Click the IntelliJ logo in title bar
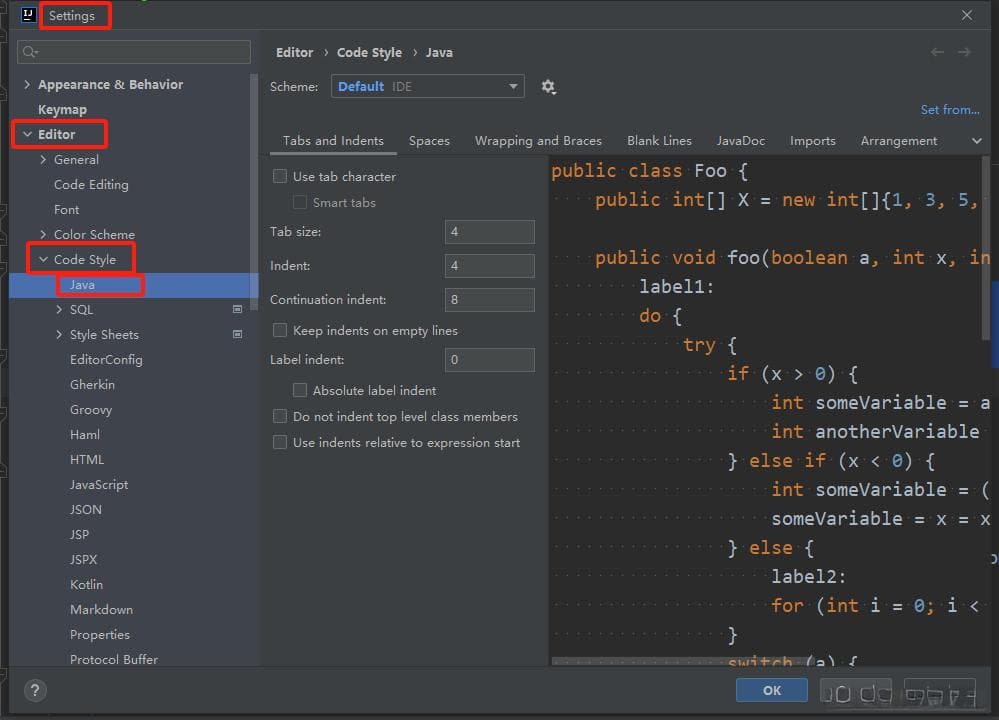This screenshot has height=720, width=999. (x=28, y=15)
